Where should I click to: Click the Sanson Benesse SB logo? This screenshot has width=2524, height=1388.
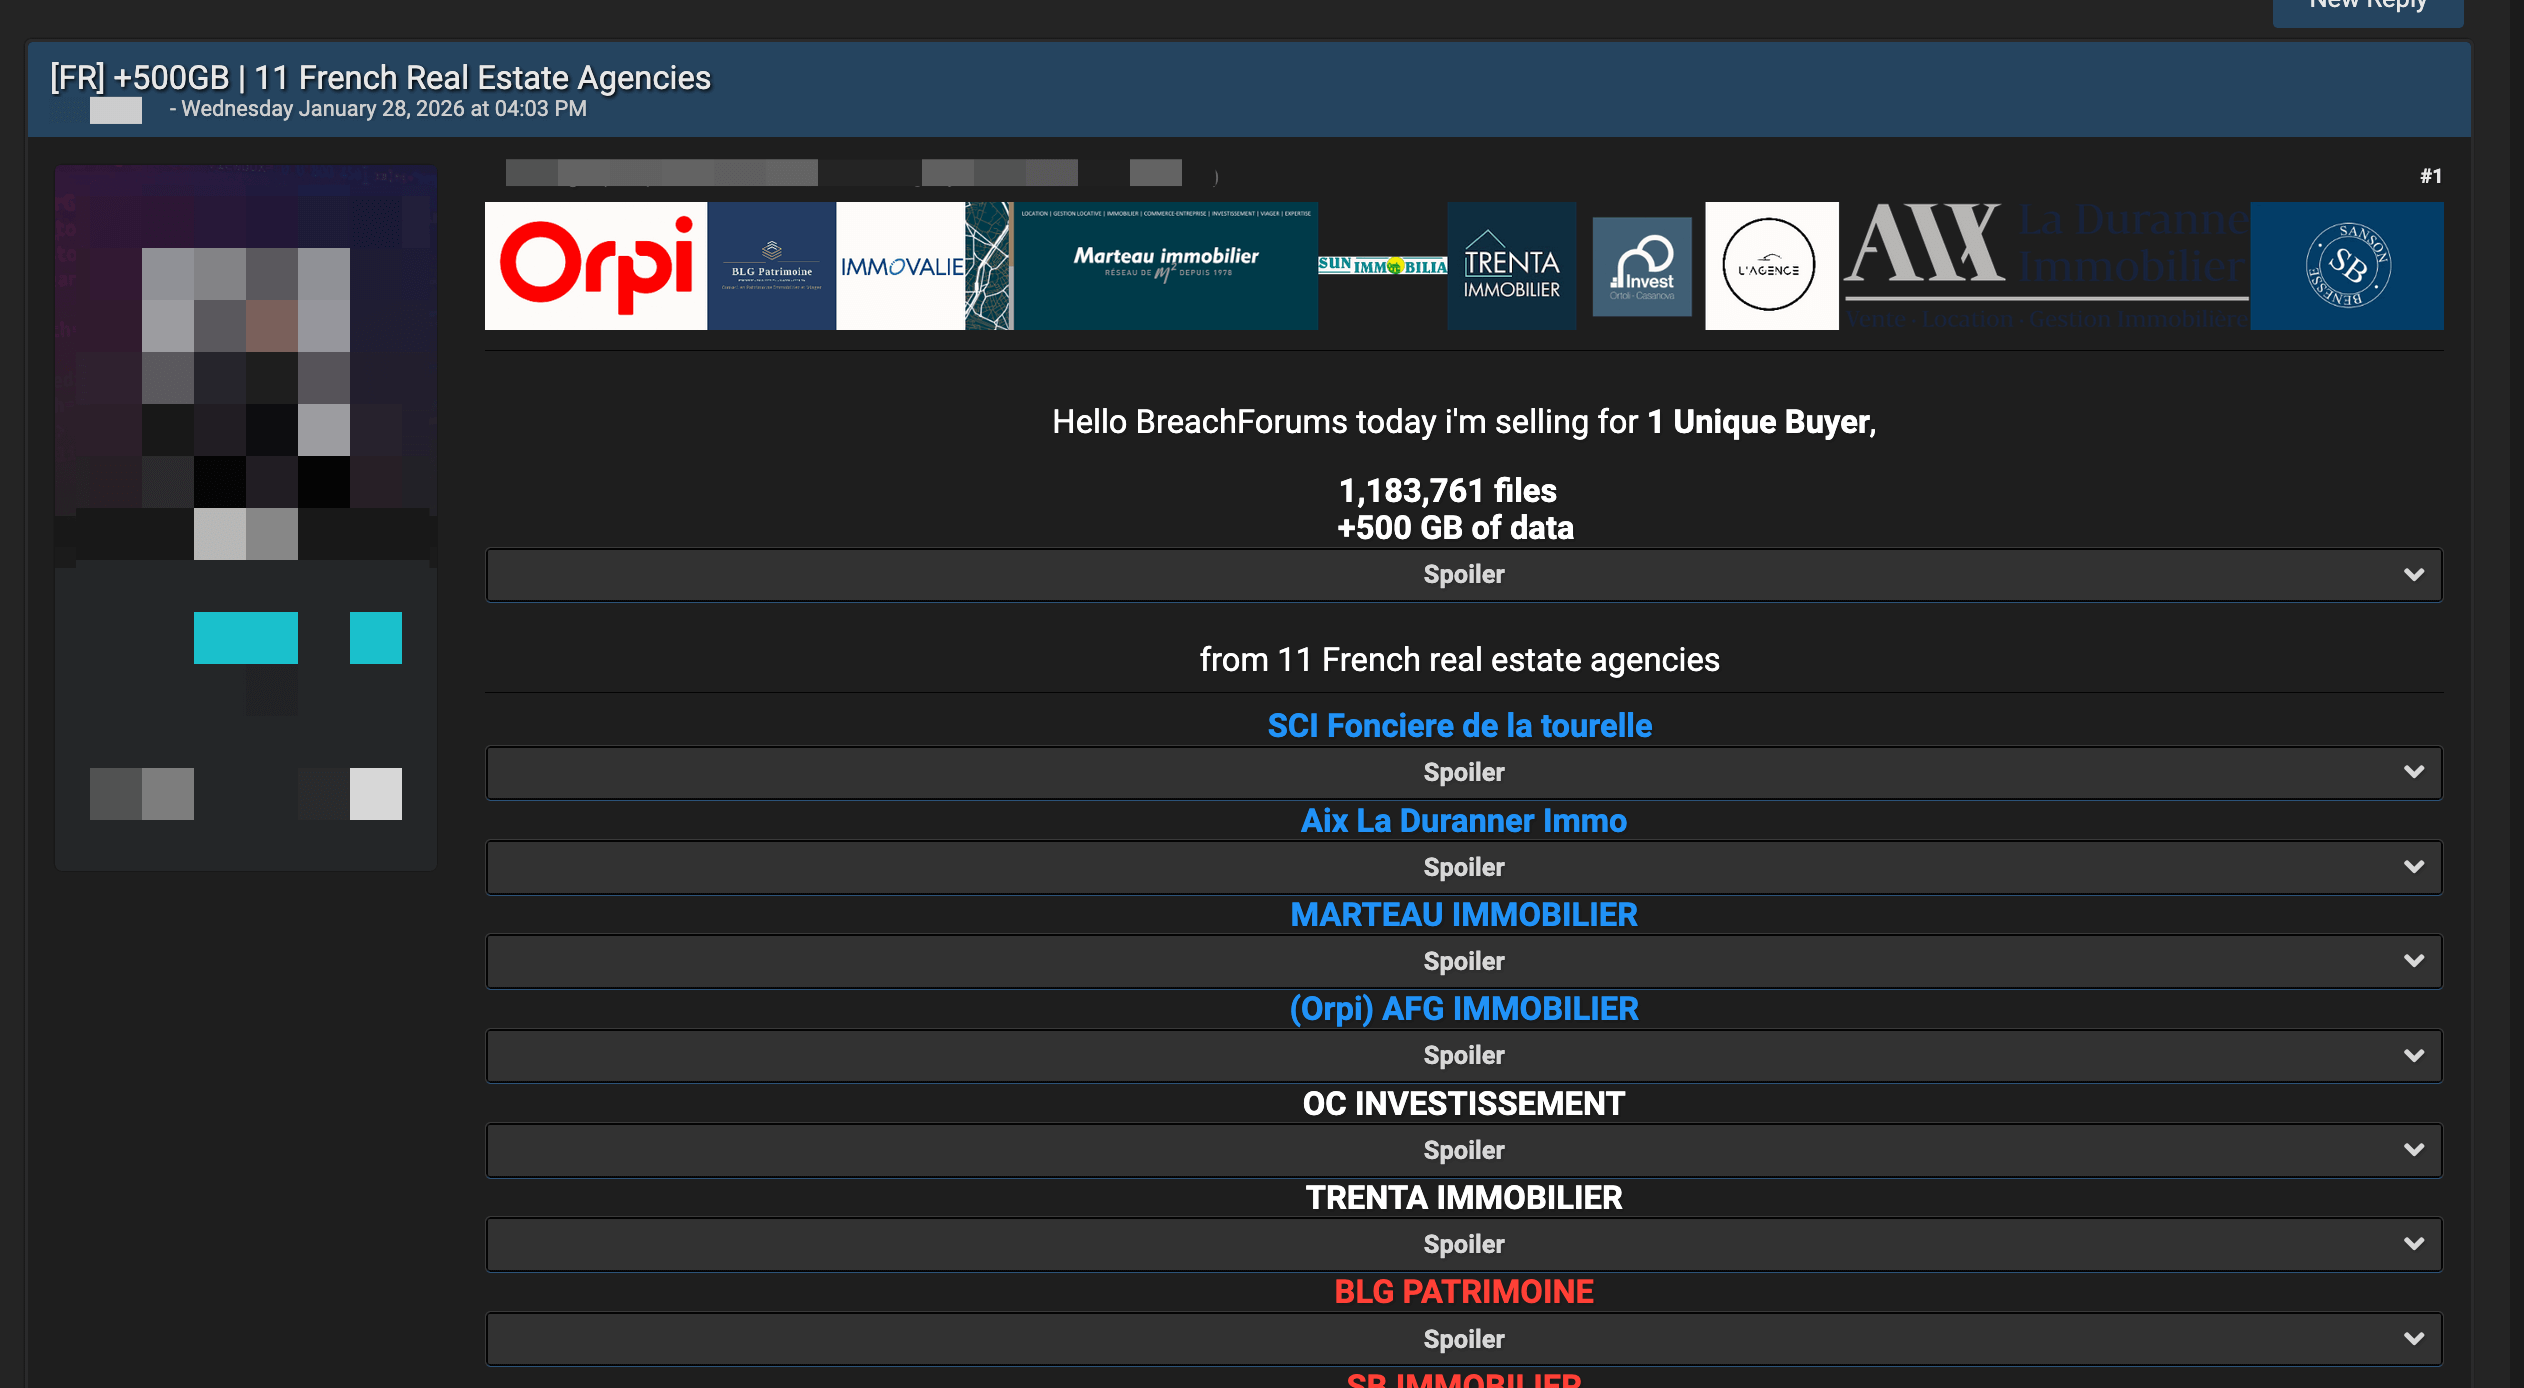coord(2346,266)
